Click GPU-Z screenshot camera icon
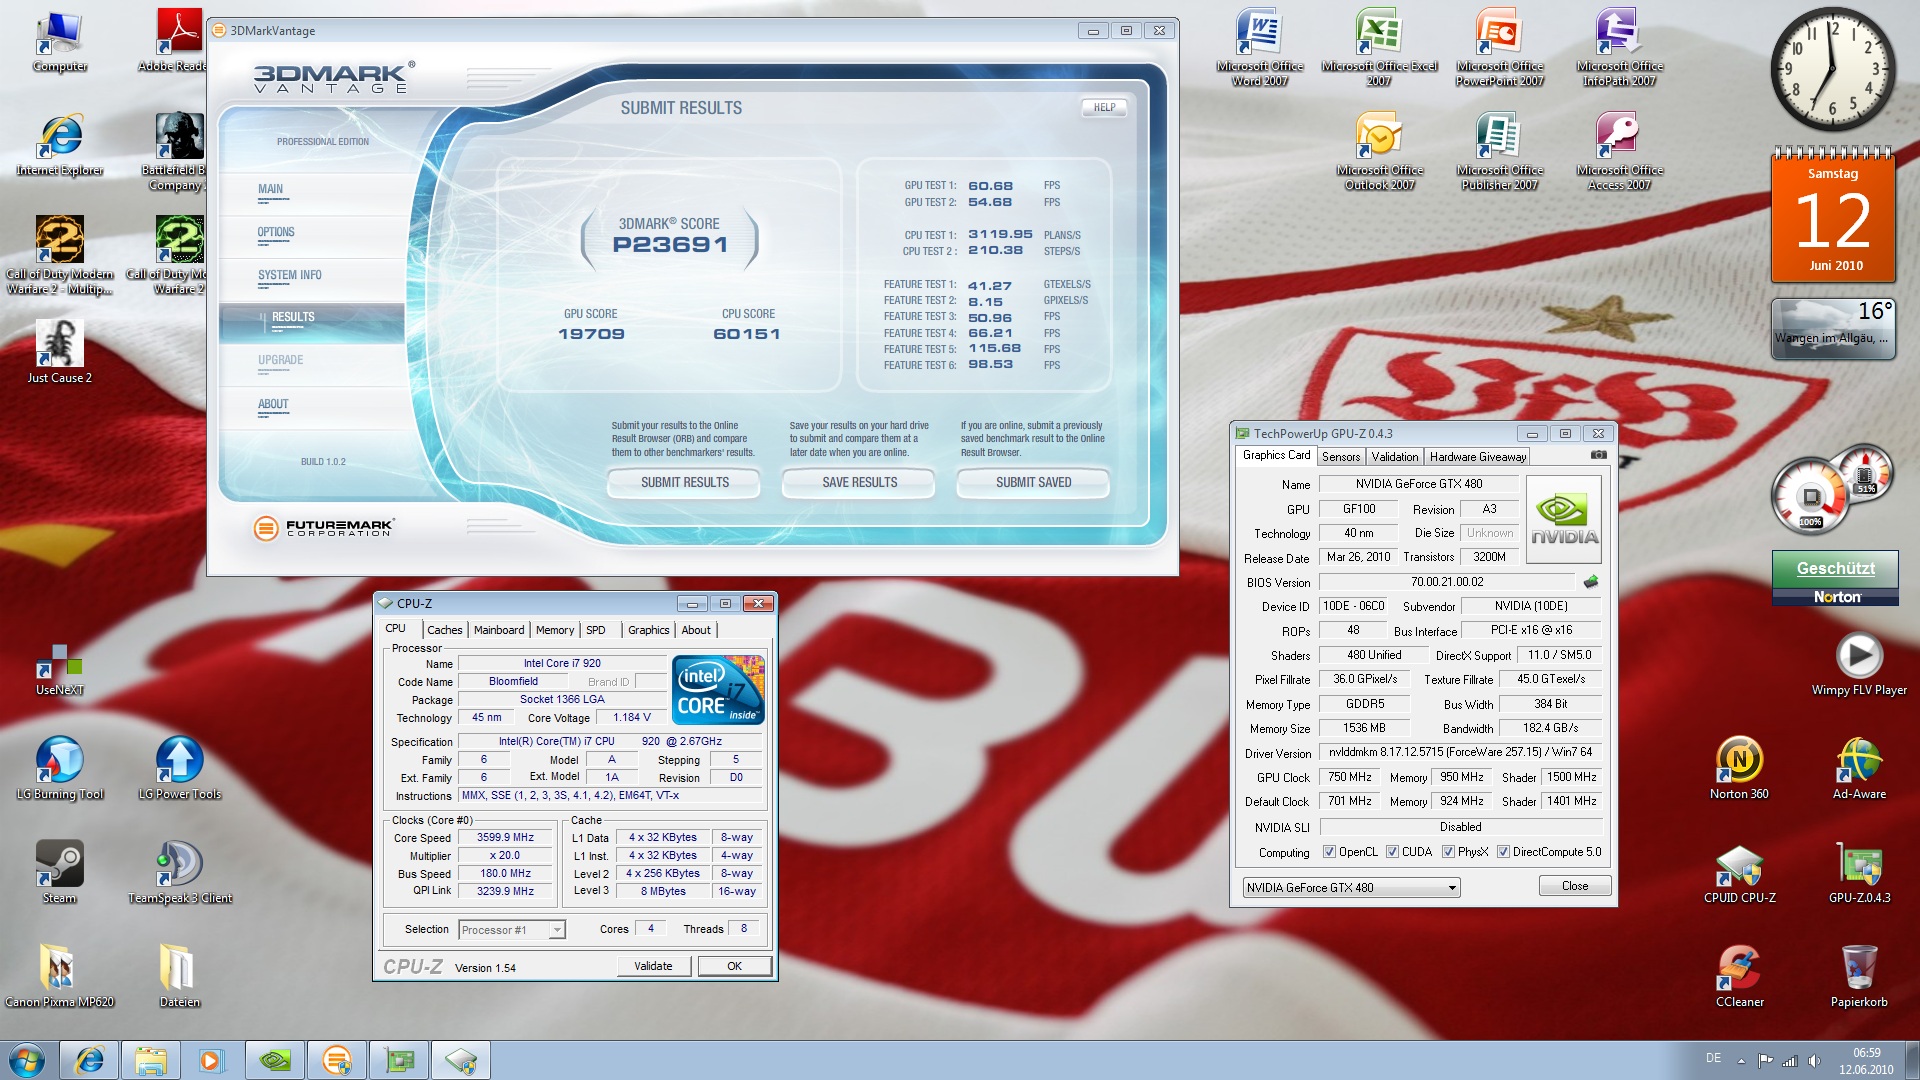 tap(1599, 455)
